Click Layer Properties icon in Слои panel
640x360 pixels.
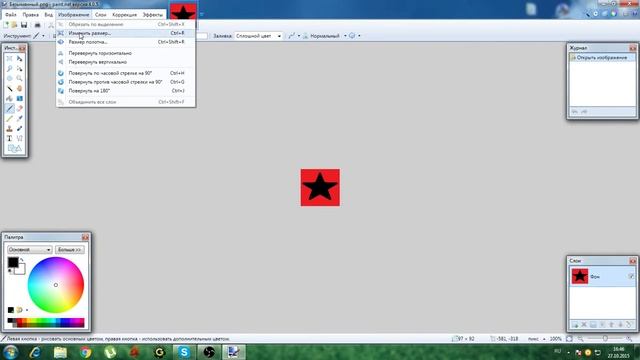[629, 324]
